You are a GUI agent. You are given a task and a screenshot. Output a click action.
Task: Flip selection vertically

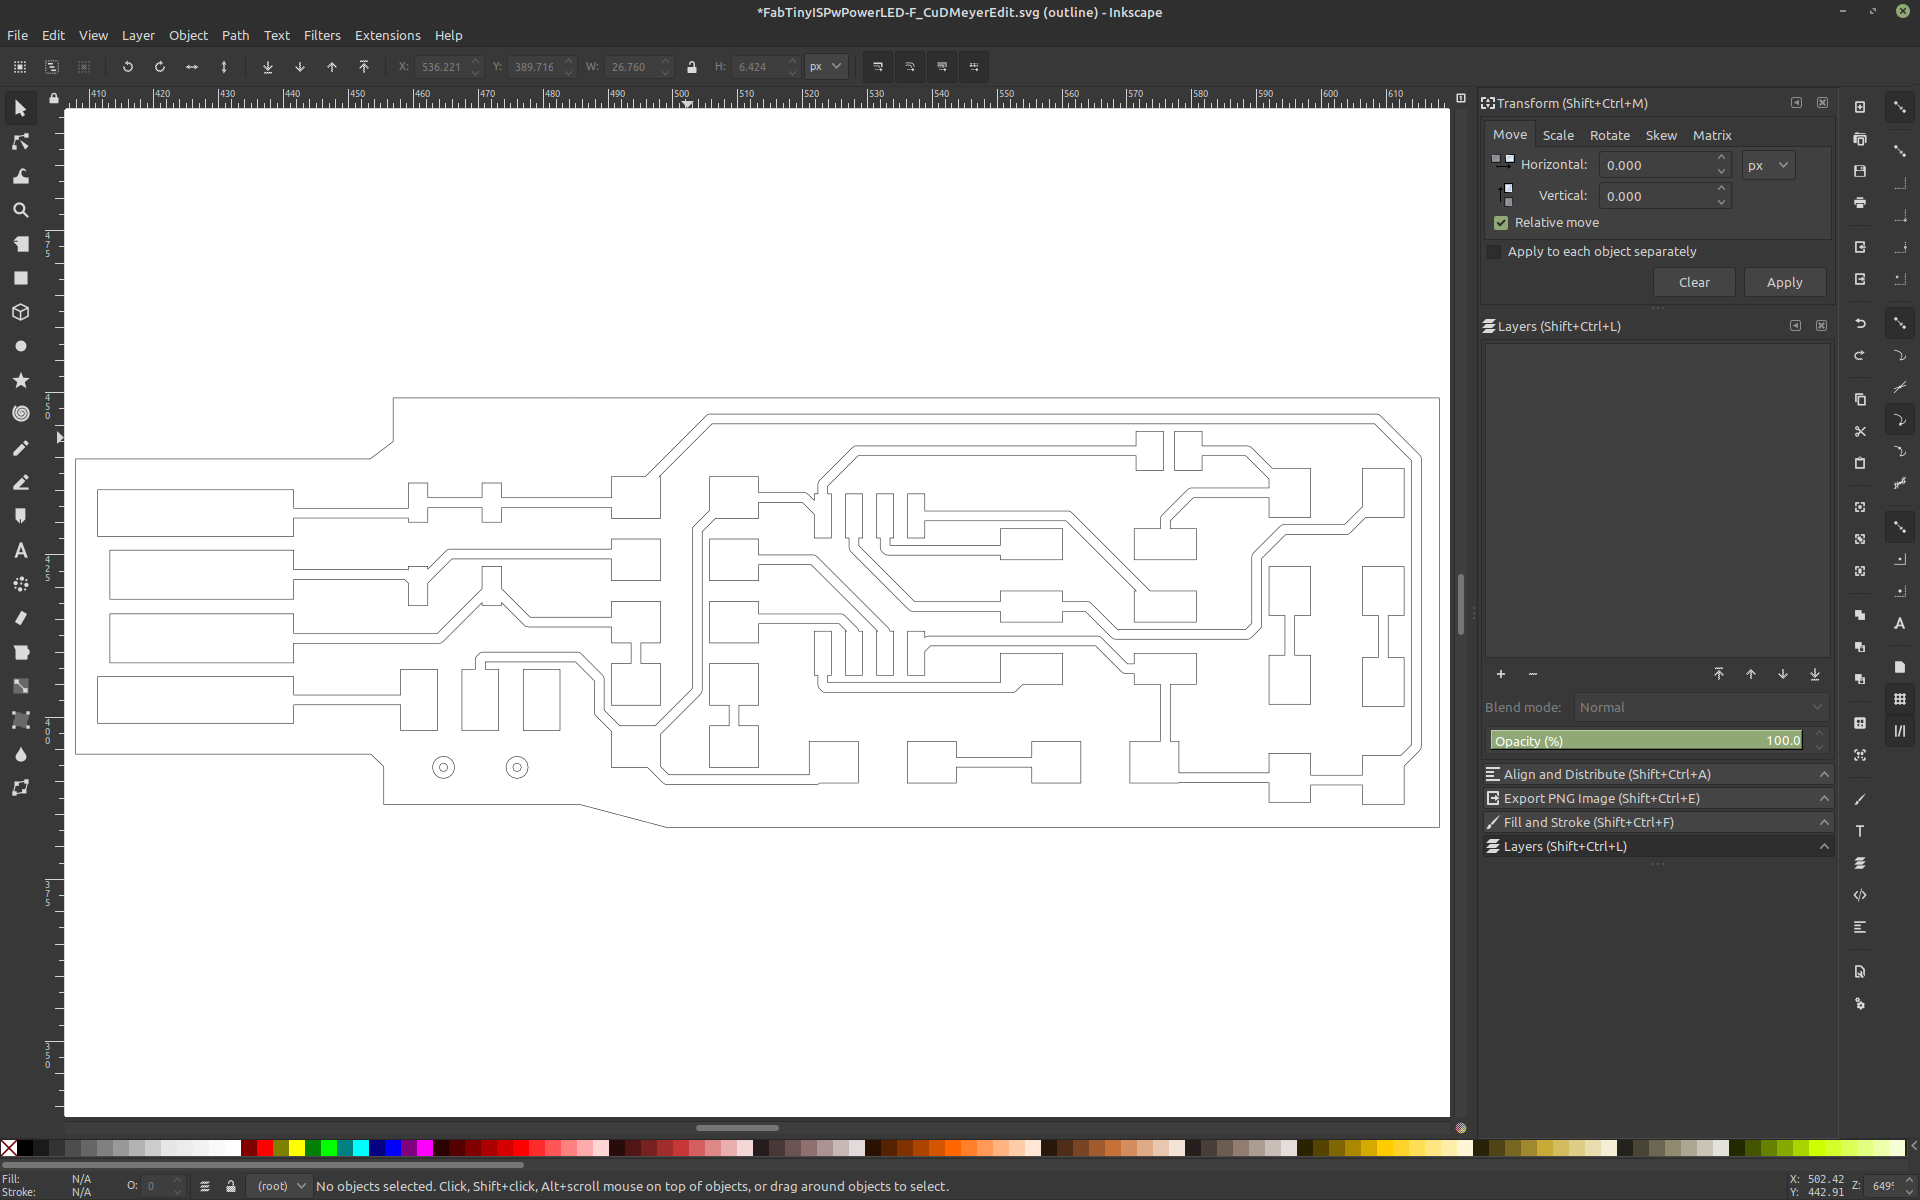(224, 67)
